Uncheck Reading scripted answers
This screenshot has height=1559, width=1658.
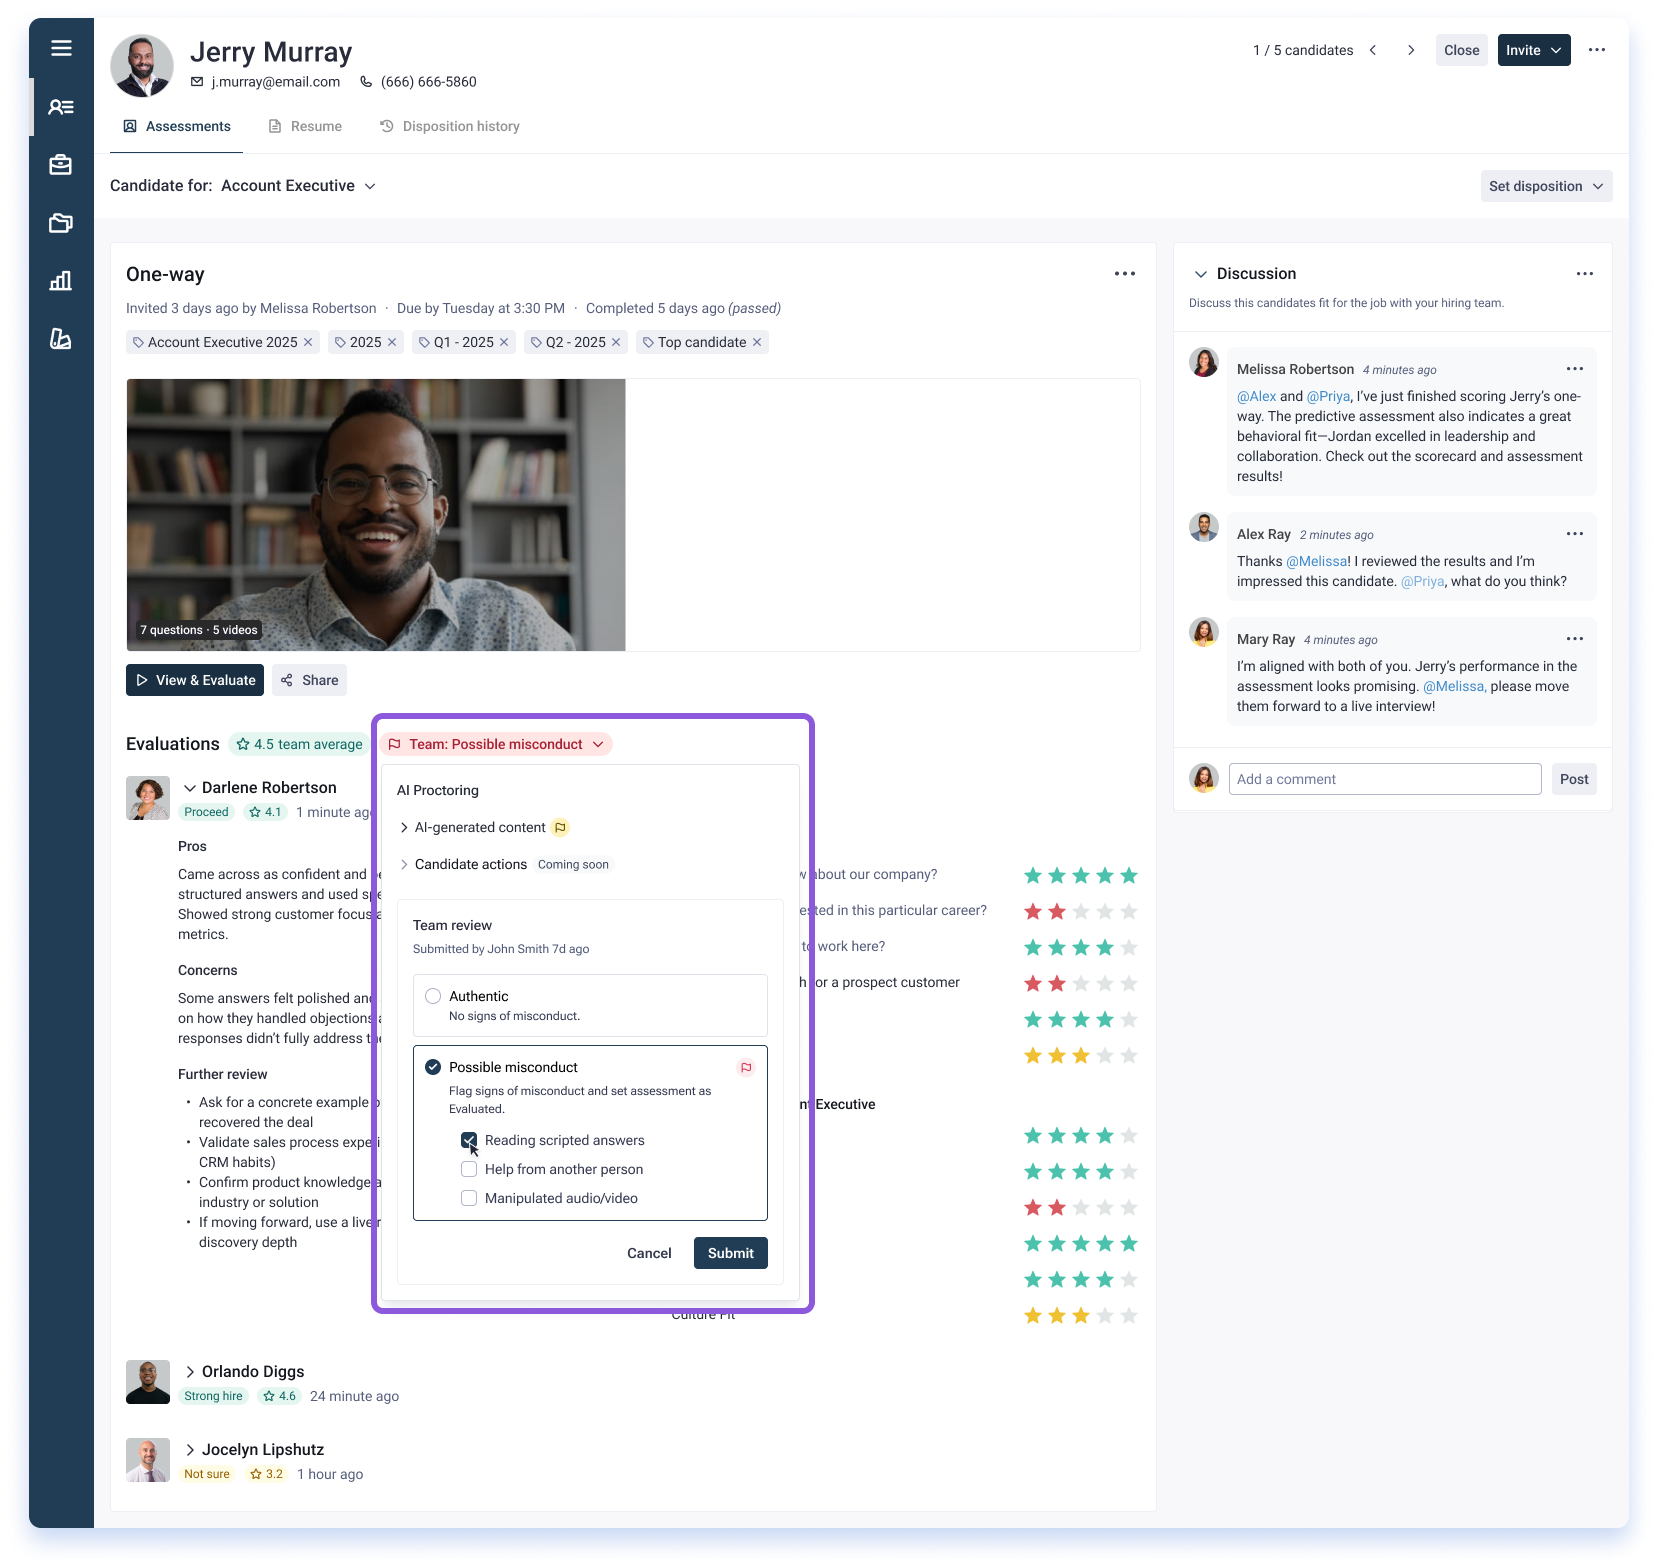coord(469,1140)
